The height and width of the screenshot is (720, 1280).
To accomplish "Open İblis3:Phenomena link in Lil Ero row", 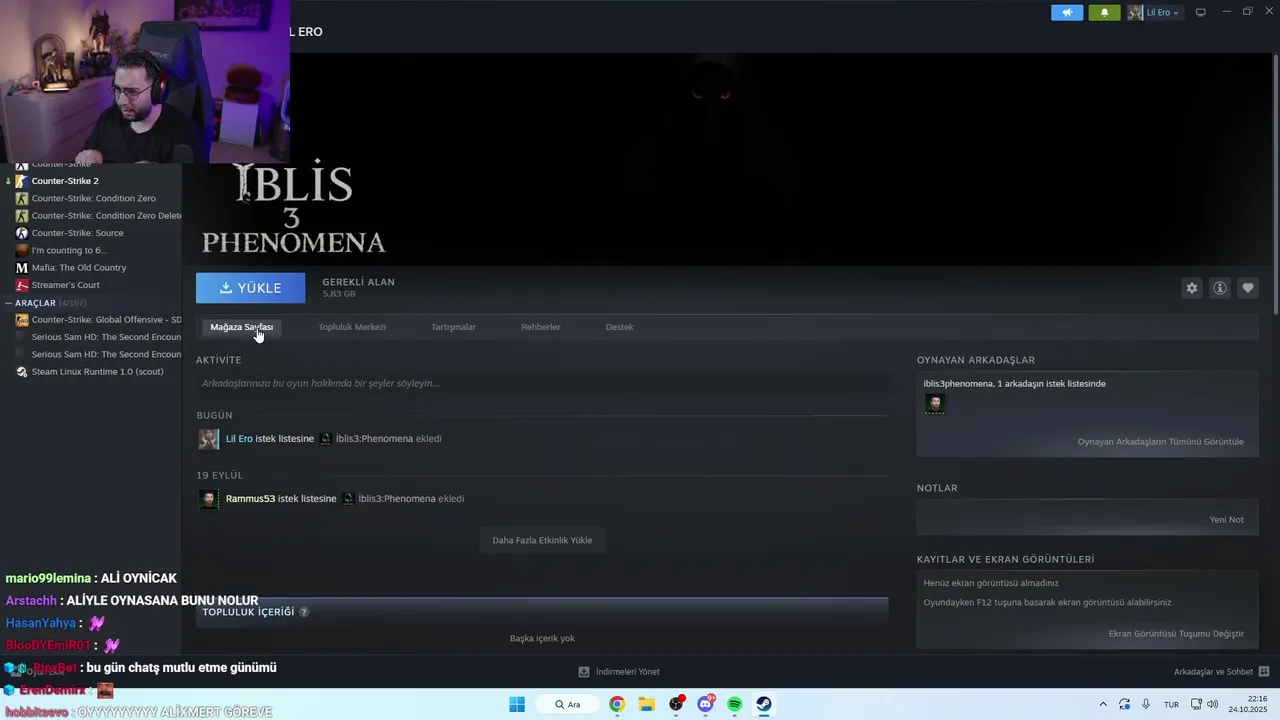I will (x=374, y=438).
